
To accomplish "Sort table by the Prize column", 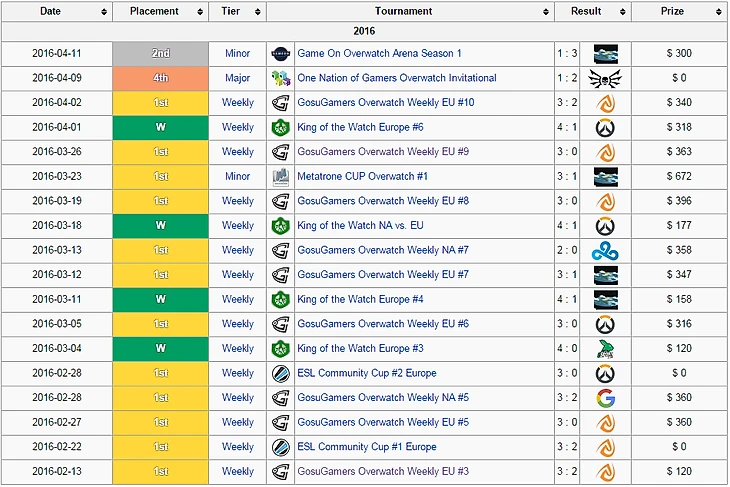I will pyautogui.click(x=679, y=12).
